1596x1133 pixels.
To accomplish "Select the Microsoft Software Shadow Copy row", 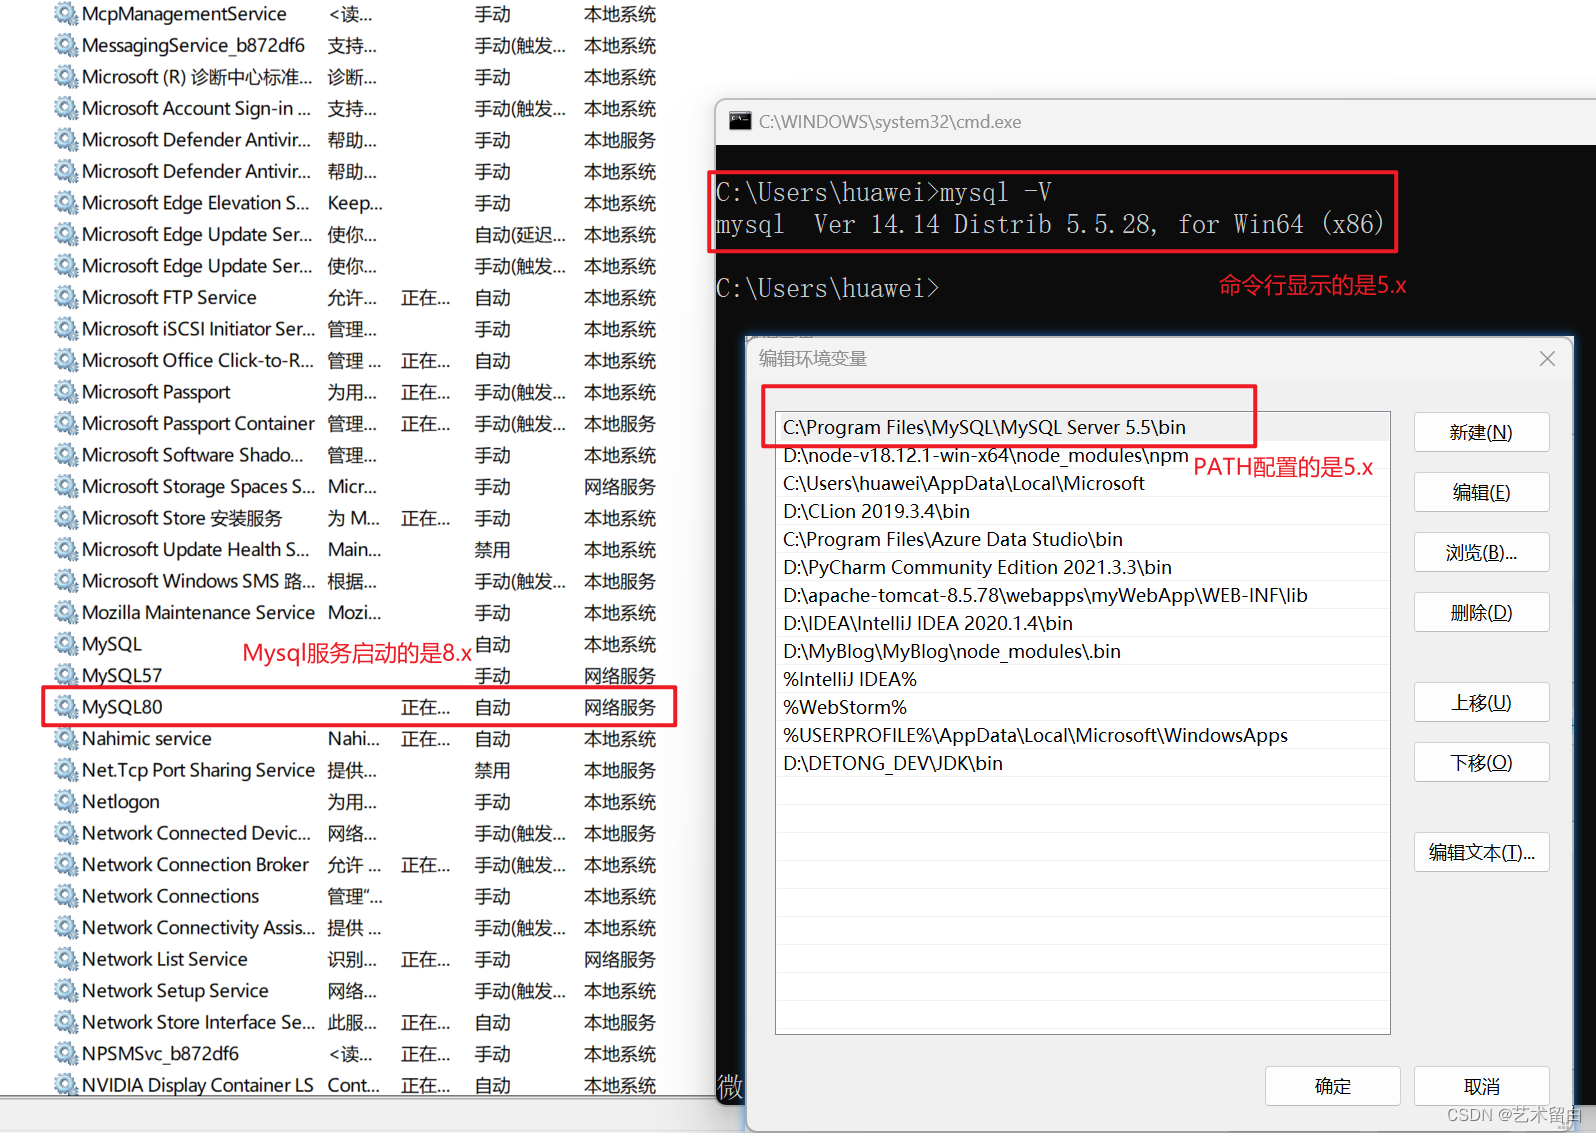I will 355,455.
